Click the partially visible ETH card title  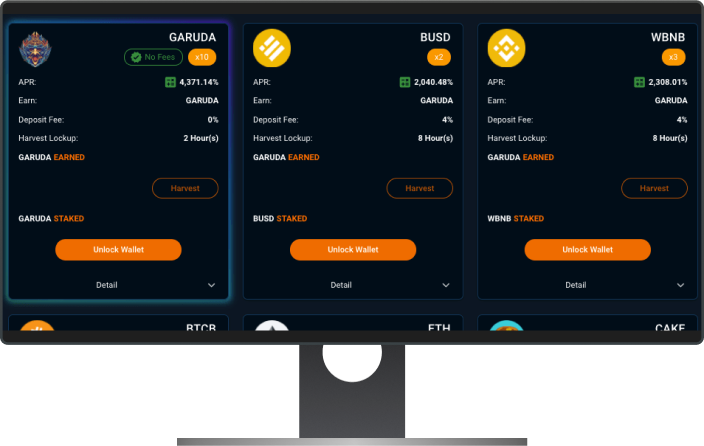tap(439, 327)
